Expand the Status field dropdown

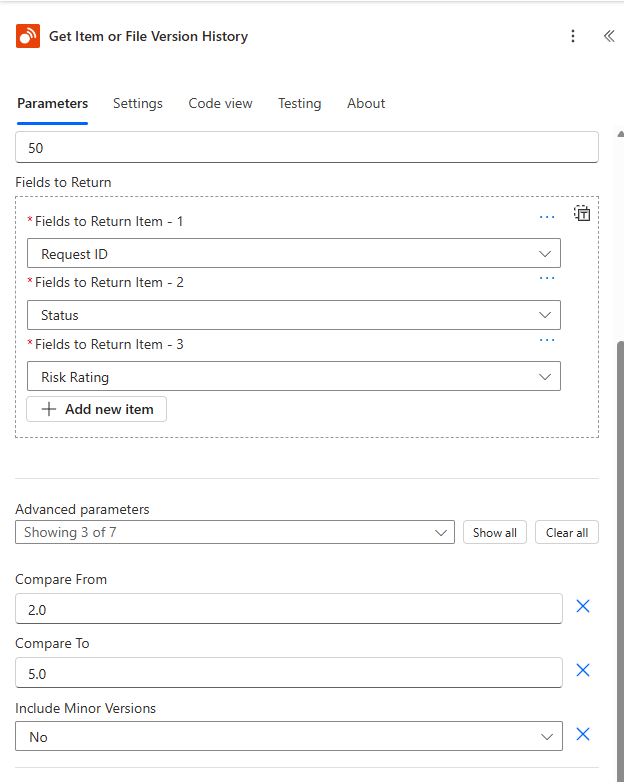tap(294, 315)
